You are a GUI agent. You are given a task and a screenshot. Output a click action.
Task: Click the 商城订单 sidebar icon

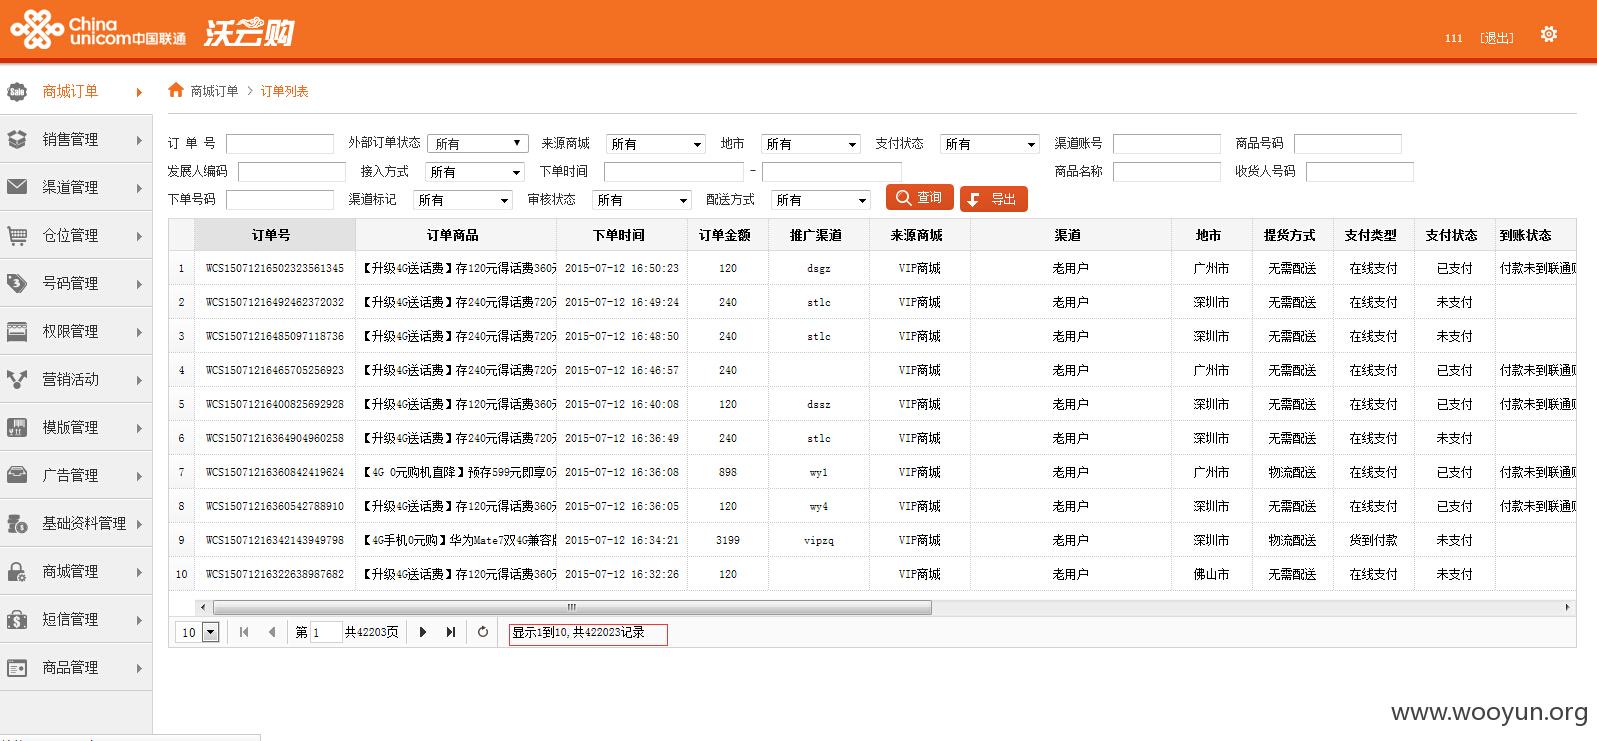tap(17, 92)
